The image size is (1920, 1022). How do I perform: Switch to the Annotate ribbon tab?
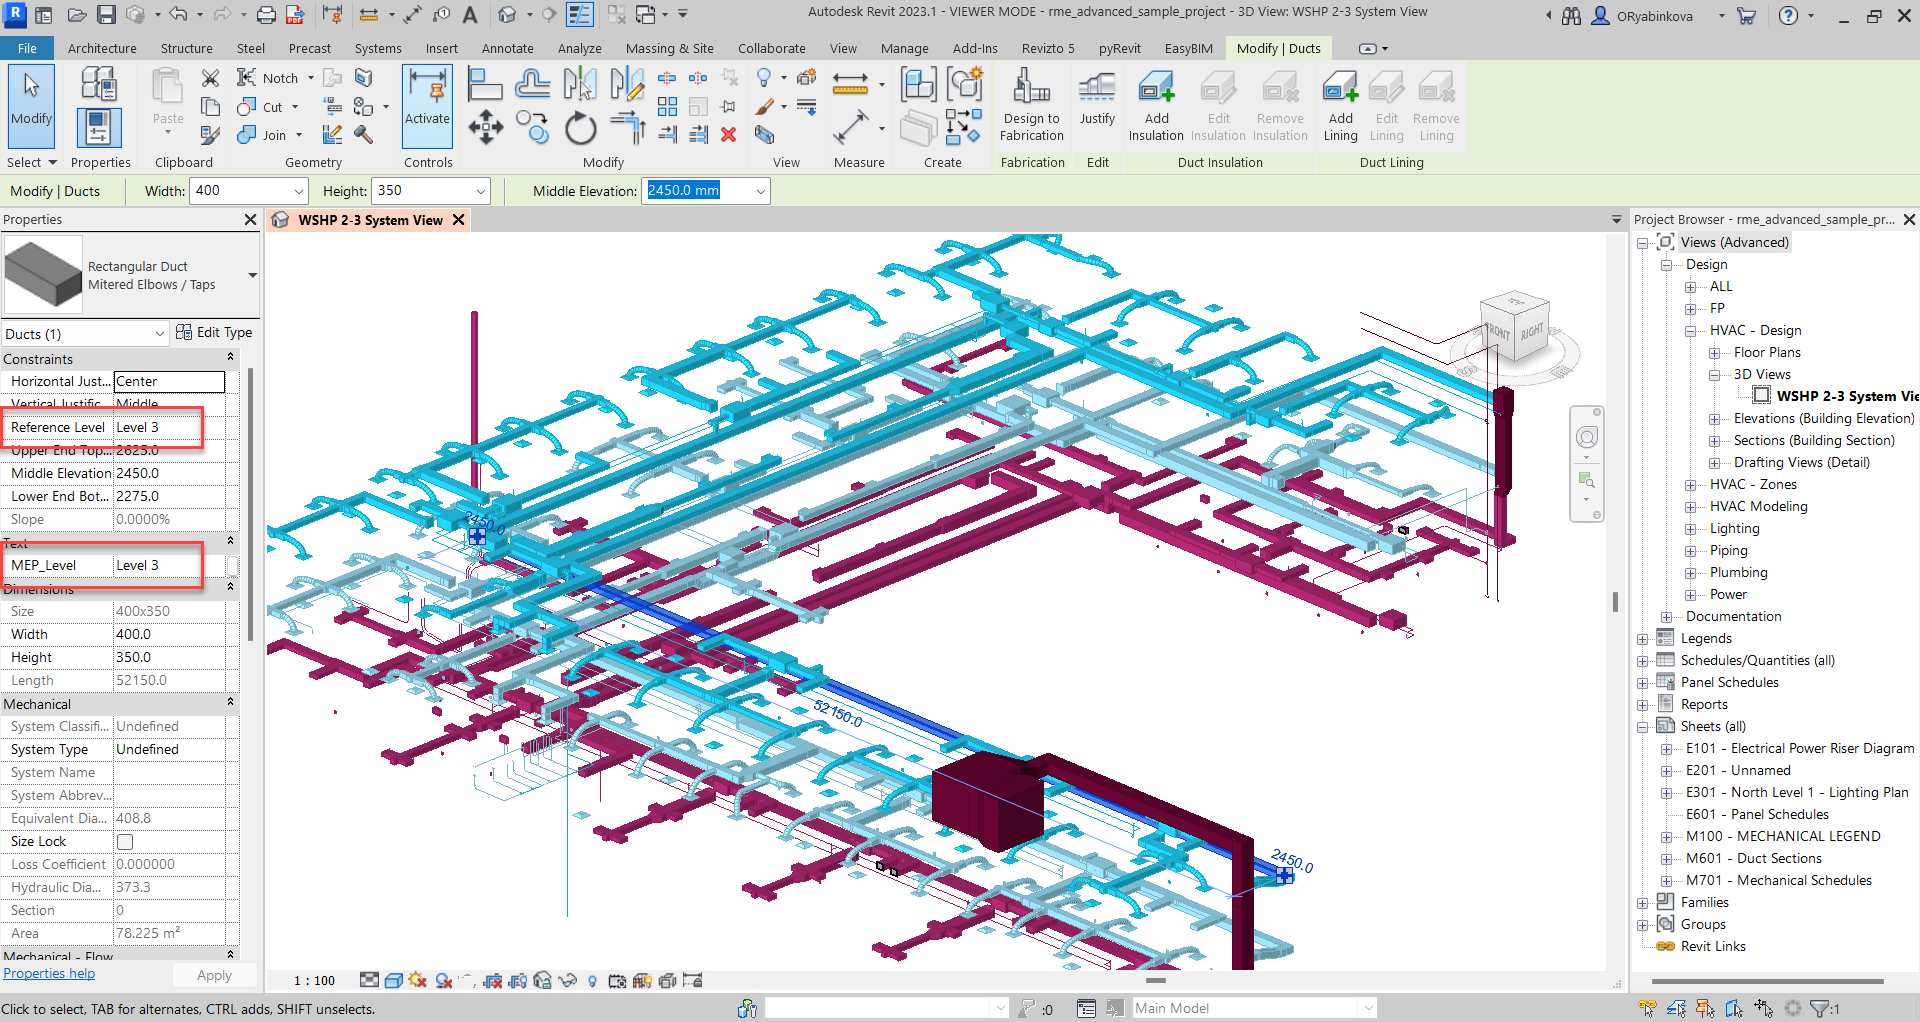point(507,48)
